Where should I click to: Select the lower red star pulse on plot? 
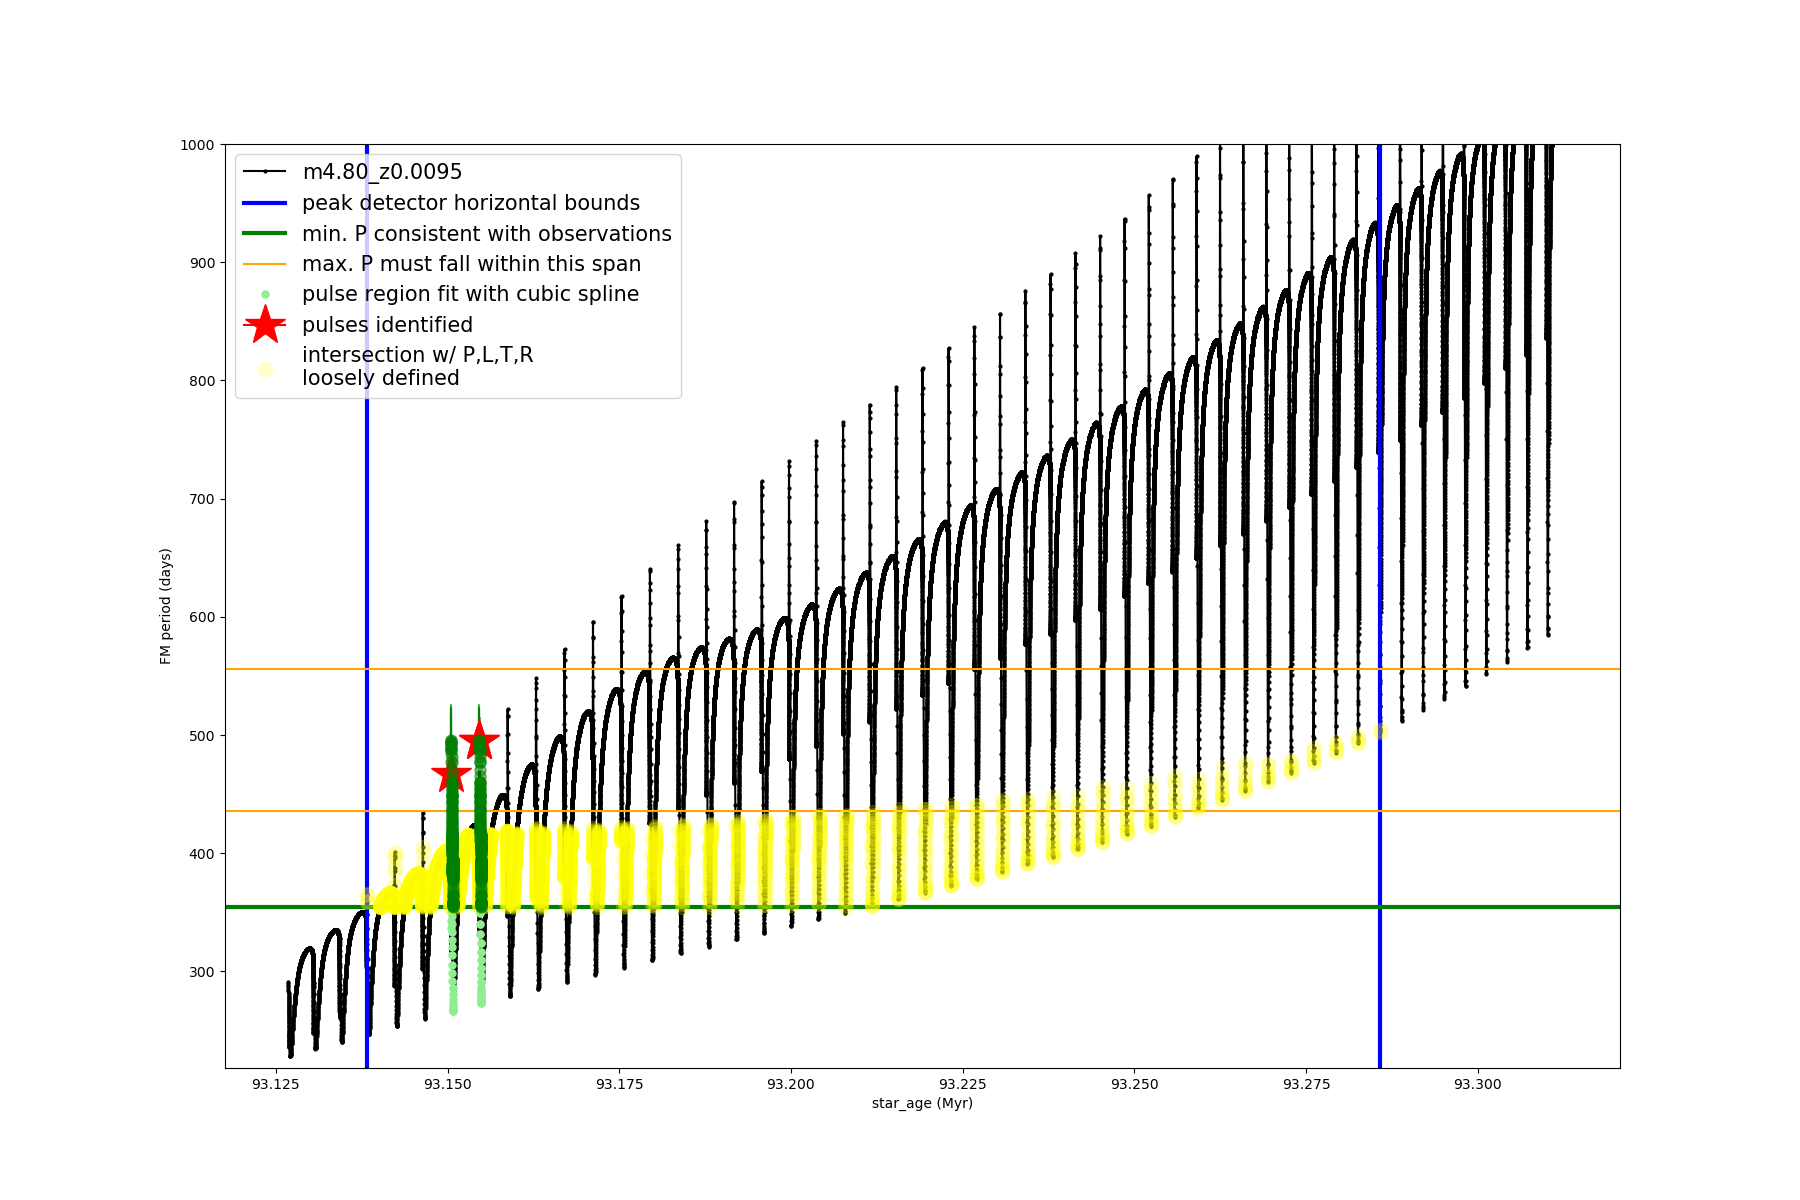[451, 774]
